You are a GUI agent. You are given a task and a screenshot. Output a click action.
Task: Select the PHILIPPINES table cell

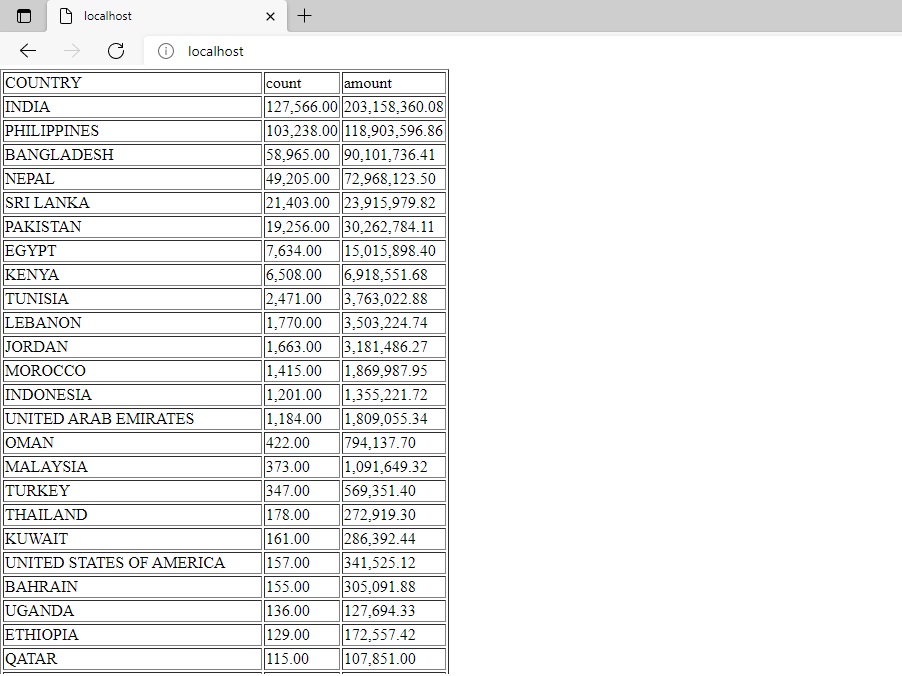[50, 131]
